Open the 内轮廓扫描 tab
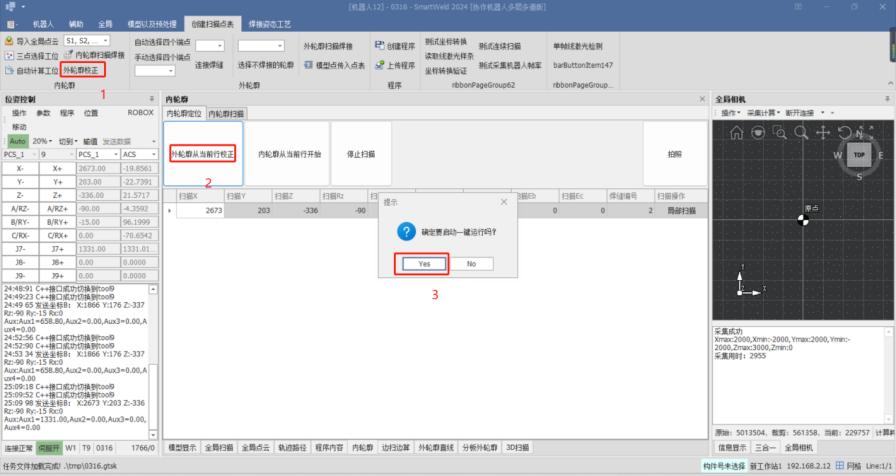This screenshot has width=896, height=476. (x=225, y=114)
